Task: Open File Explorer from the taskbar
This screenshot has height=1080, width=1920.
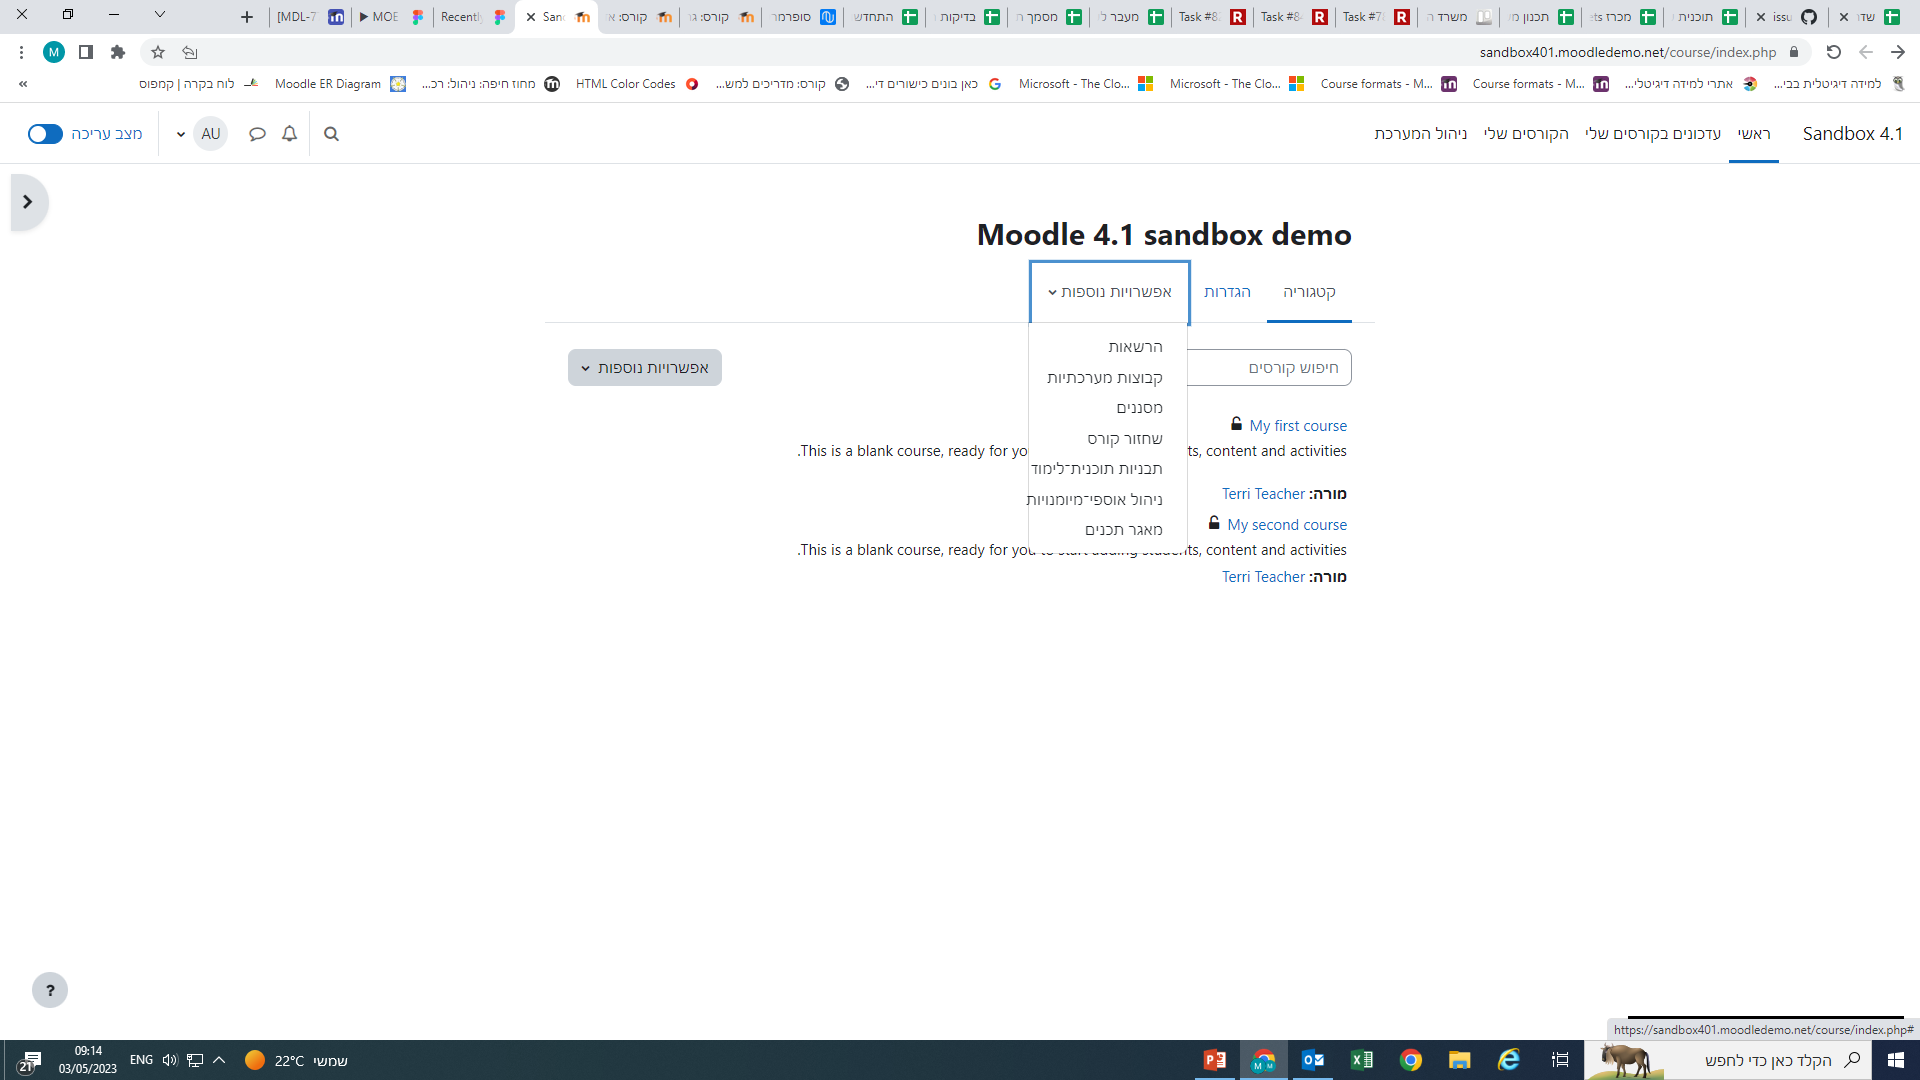Action: point(1460,1060)
